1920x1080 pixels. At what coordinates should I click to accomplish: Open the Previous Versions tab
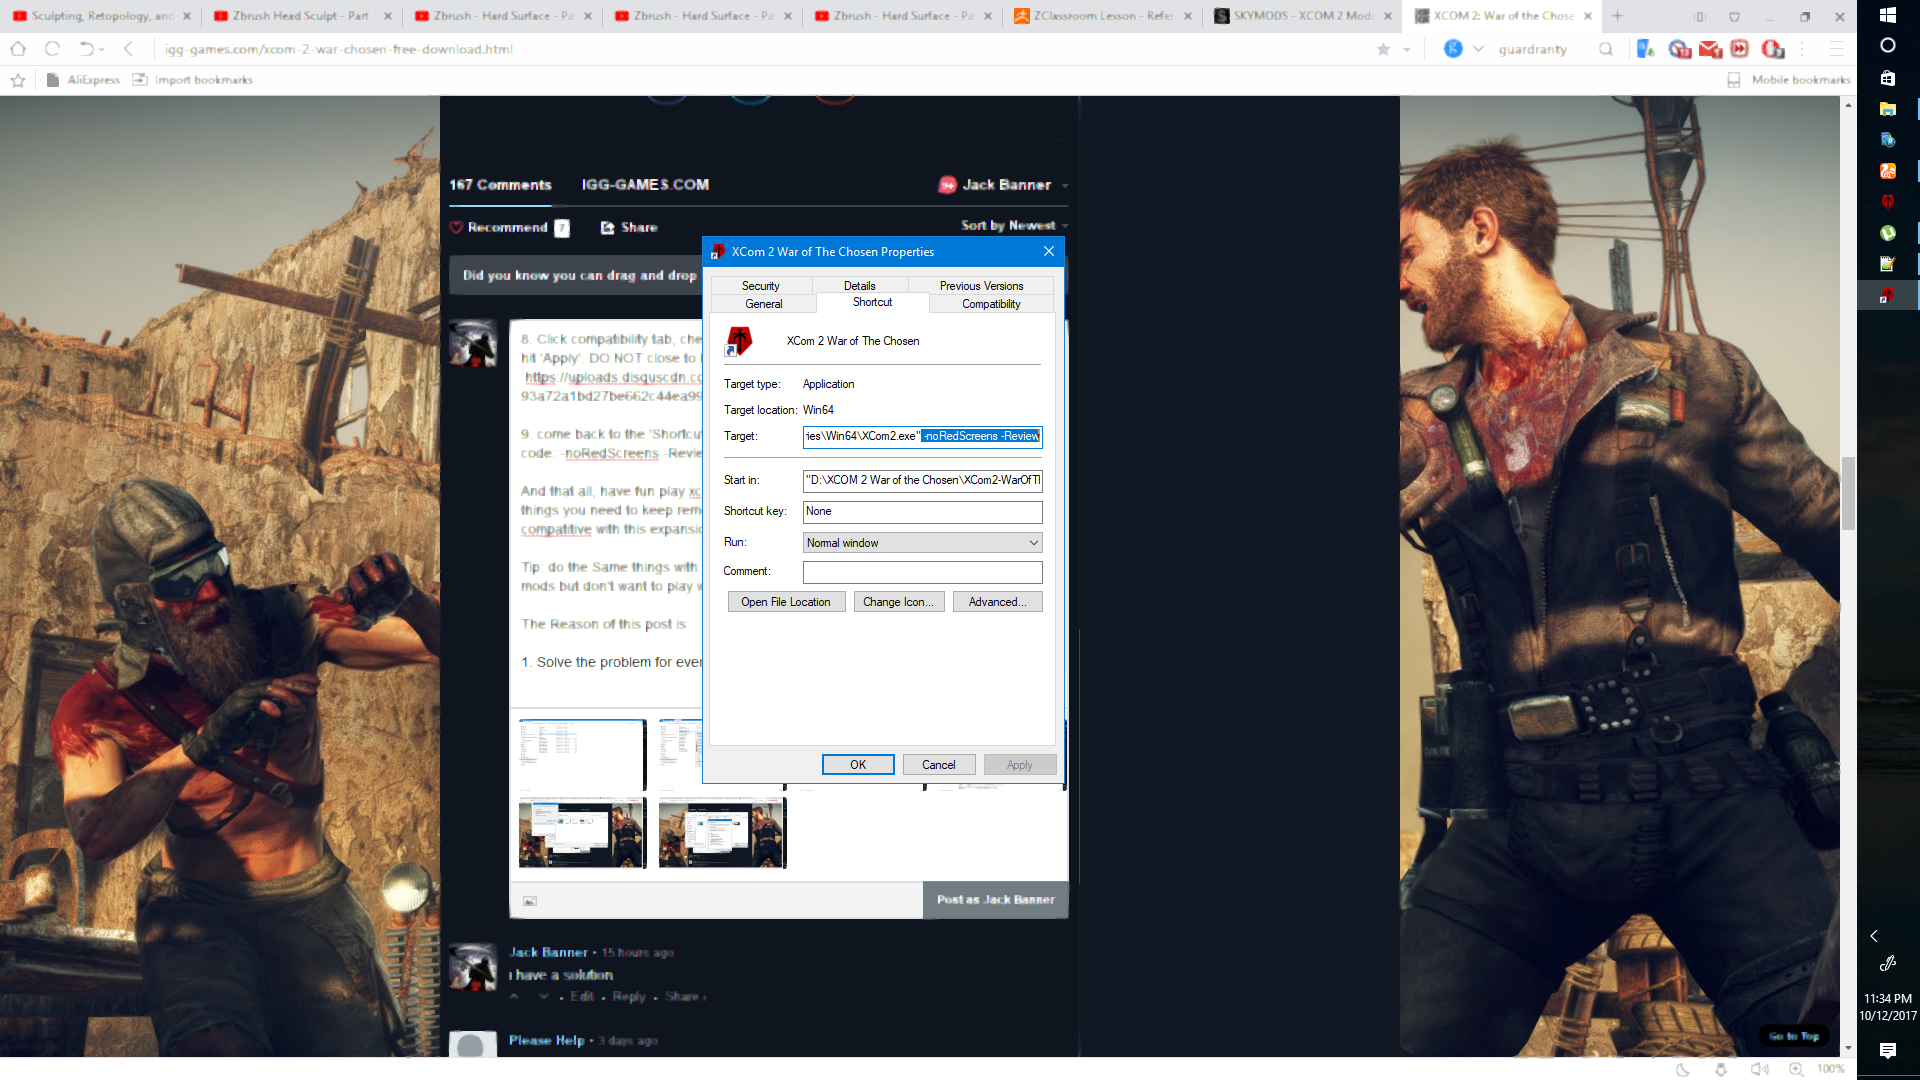pos(981,286)
